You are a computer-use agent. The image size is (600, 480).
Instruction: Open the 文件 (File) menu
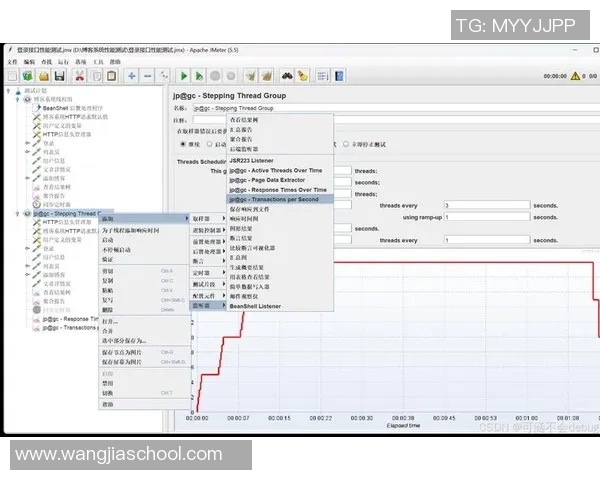point(13,61)
